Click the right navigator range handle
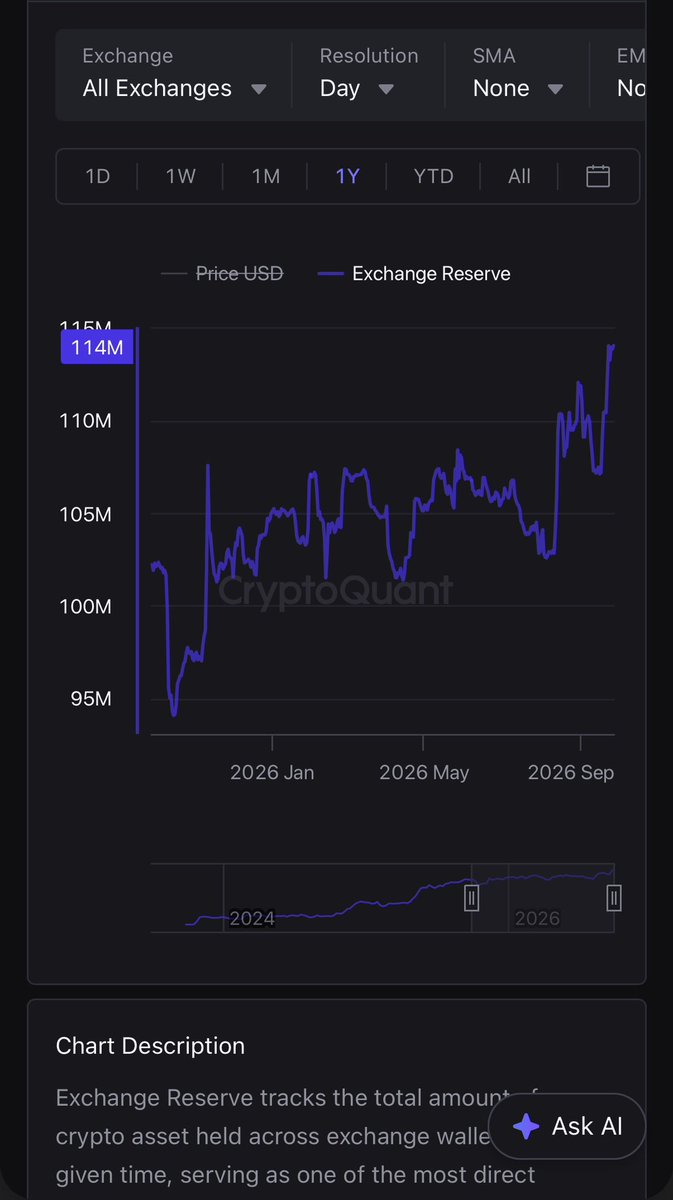This screenshot has height=1200, width=673. (614, 897)
